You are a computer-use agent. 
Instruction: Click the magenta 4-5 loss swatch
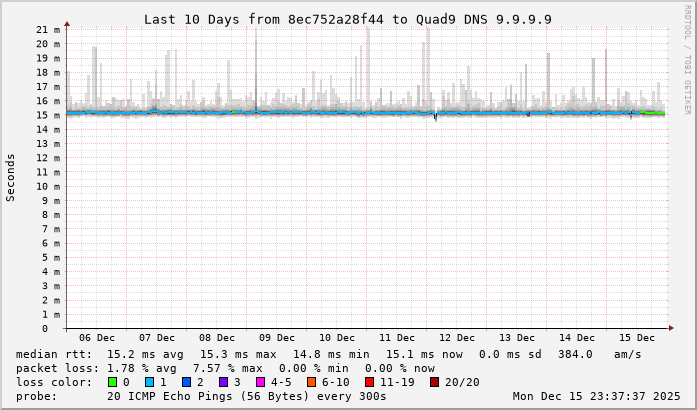260,382
